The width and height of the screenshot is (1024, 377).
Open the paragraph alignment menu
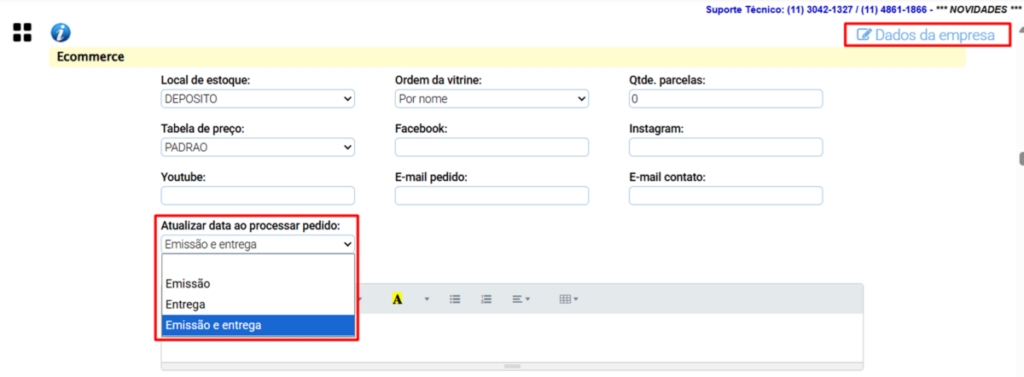(x=520, y=299)
